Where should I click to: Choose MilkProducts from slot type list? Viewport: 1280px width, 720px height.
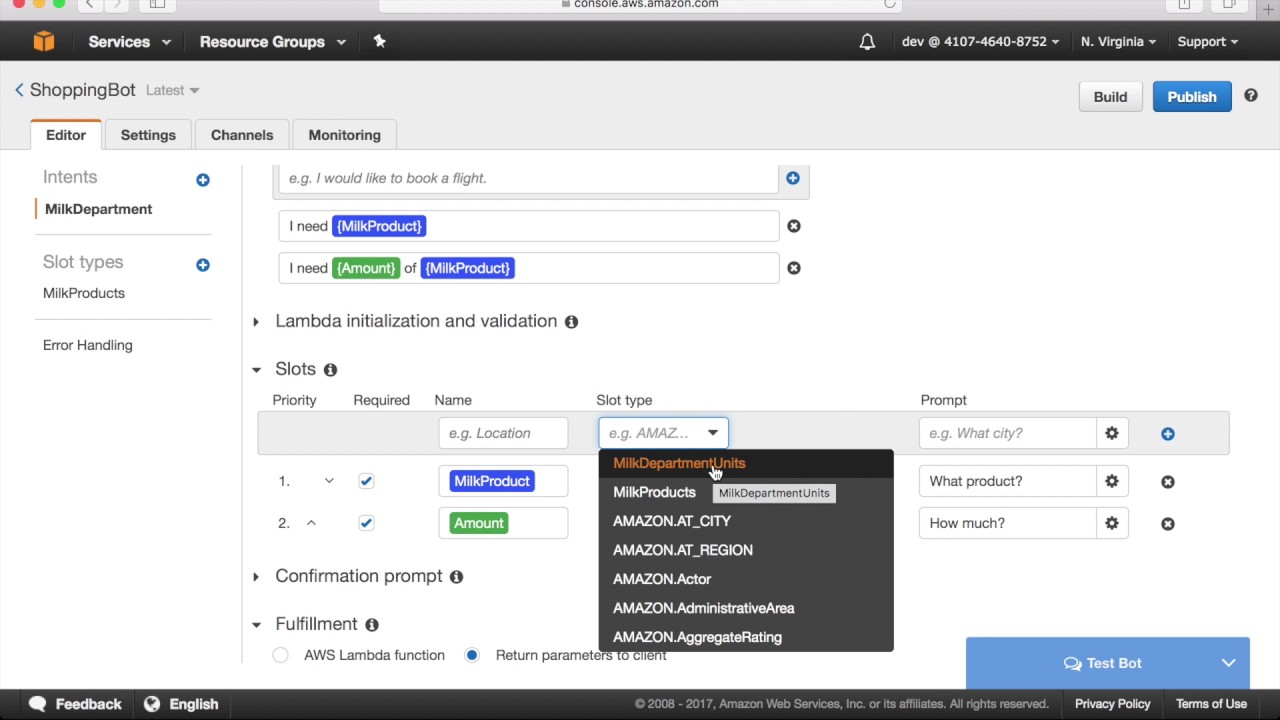(654, 492)
